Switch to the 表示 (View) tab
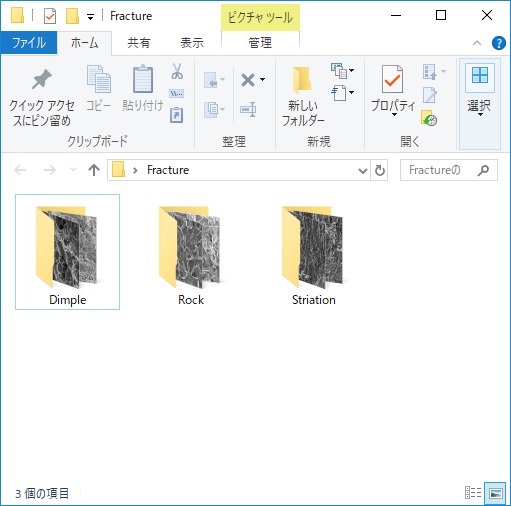Image resolution: width=511 pixels, height=506 pixels. (192, 43)
